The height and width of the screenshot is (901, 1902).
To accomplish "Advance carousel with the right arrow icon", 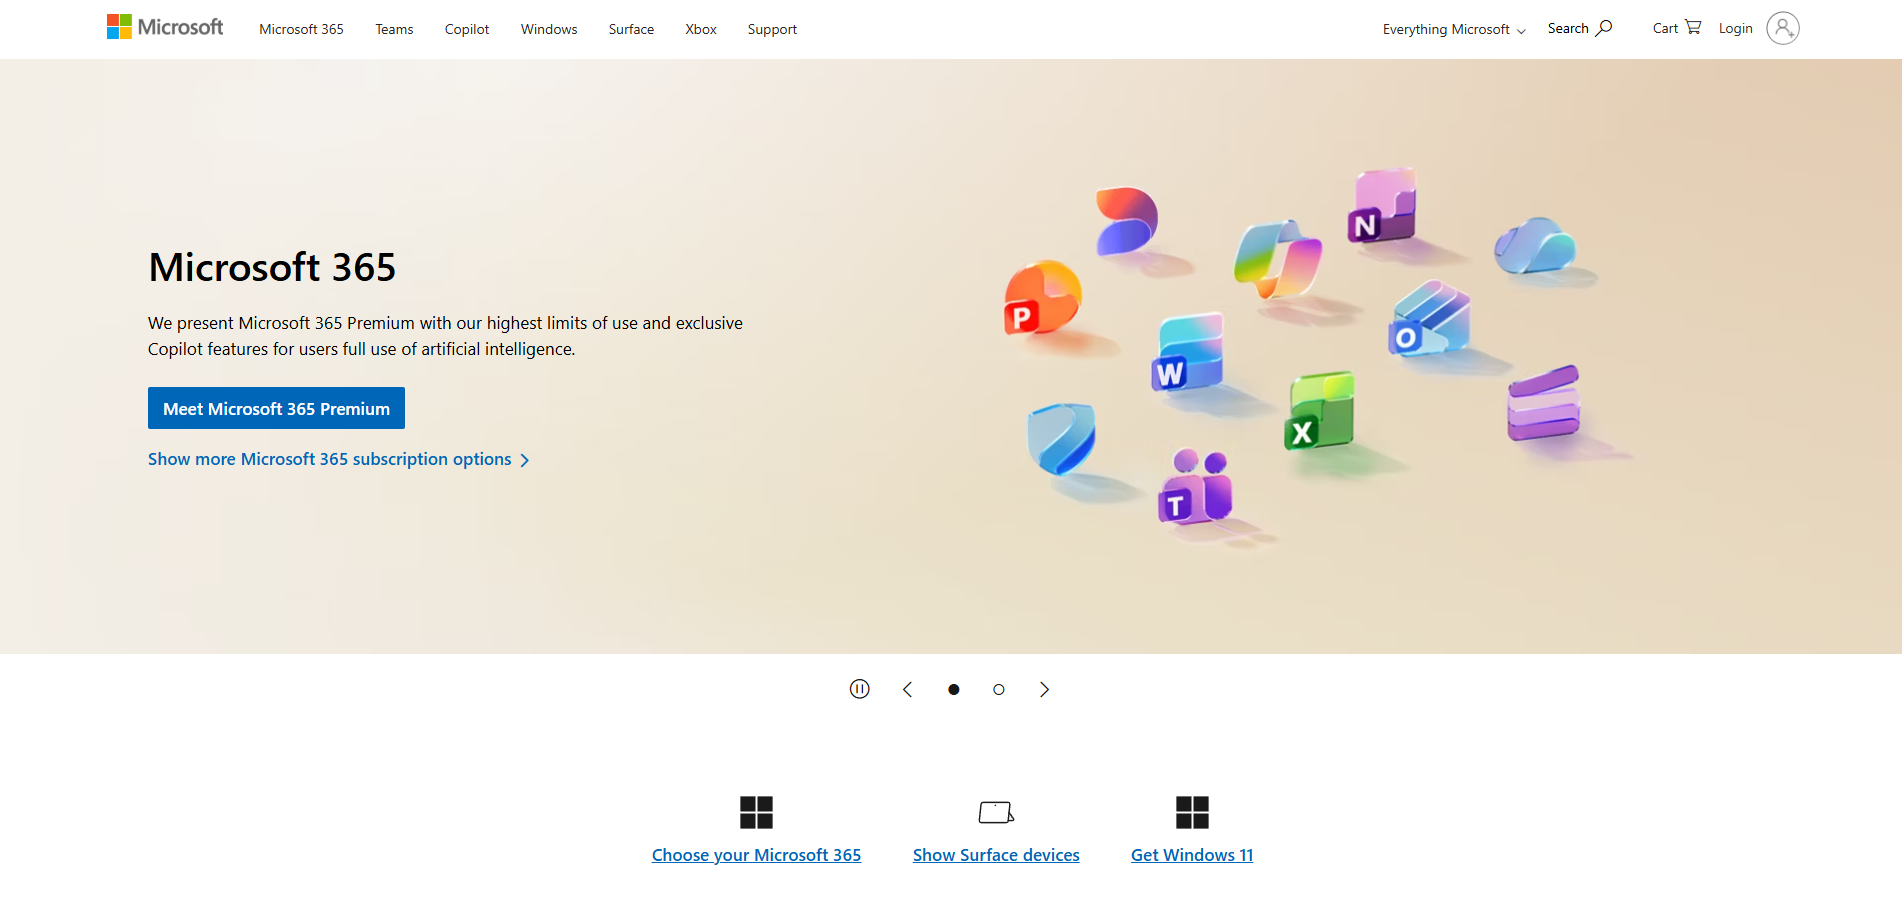I will pos(1044,689).
